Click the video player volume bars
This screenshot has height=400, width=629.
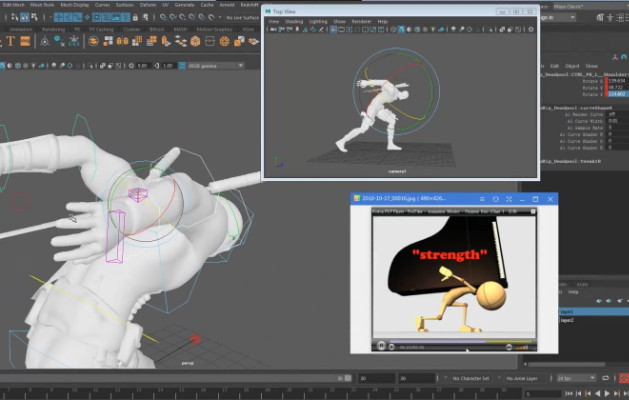click(x=522, y=347)
